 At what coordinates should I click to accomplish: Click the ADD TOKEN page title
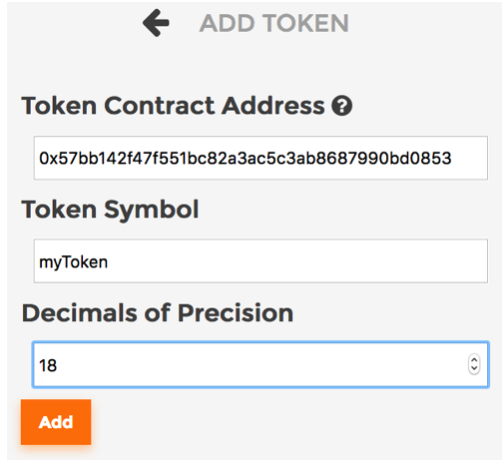(x=274, y=23)
